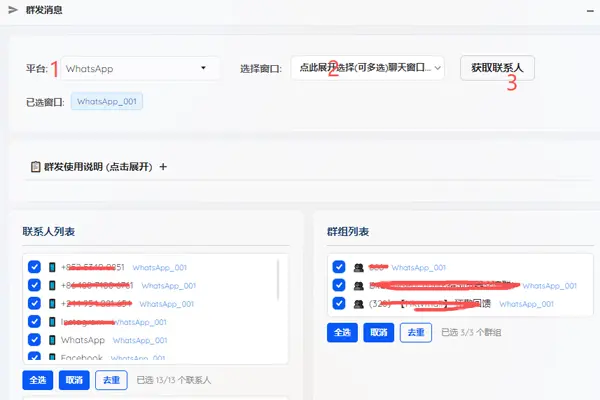Click the 群组列表 heading
Screen dimensions: 600x400
tap(348, 232)
